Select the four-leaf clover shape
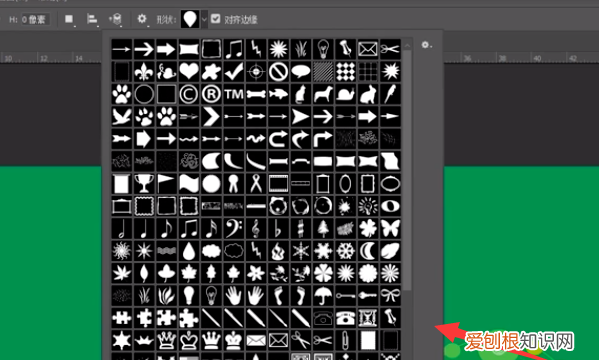This screenshot has height=360, width=599. click(x=368, y=228)
